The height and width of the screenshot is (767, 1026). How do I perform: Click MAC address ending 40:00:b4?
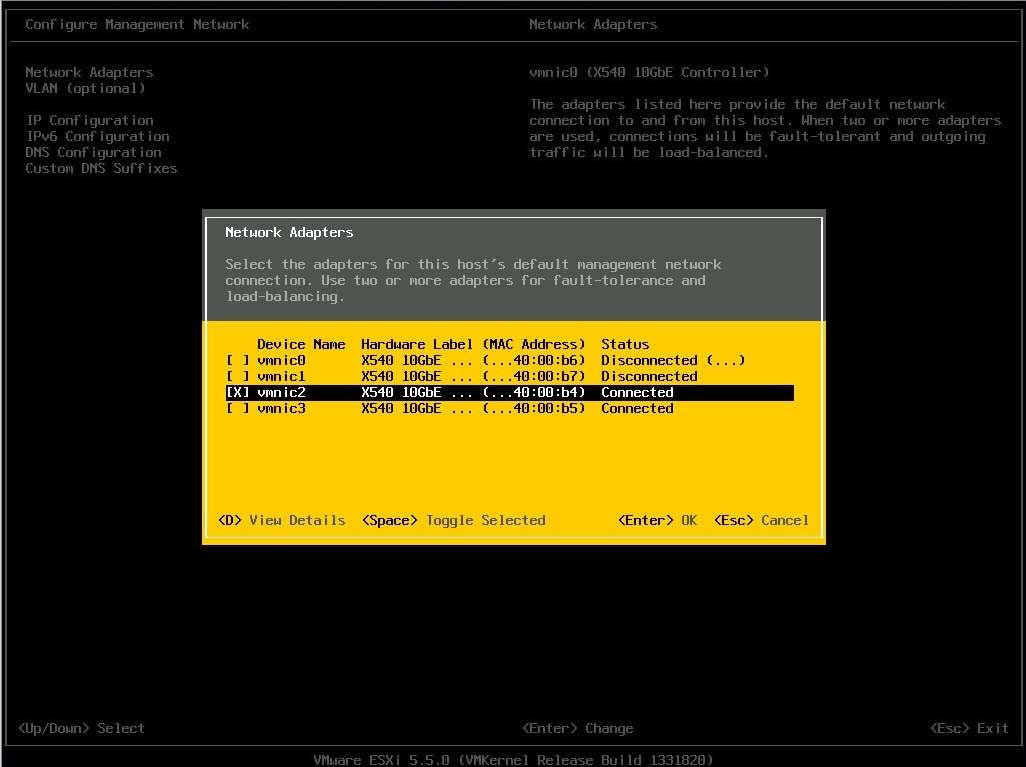pos(534,393)
